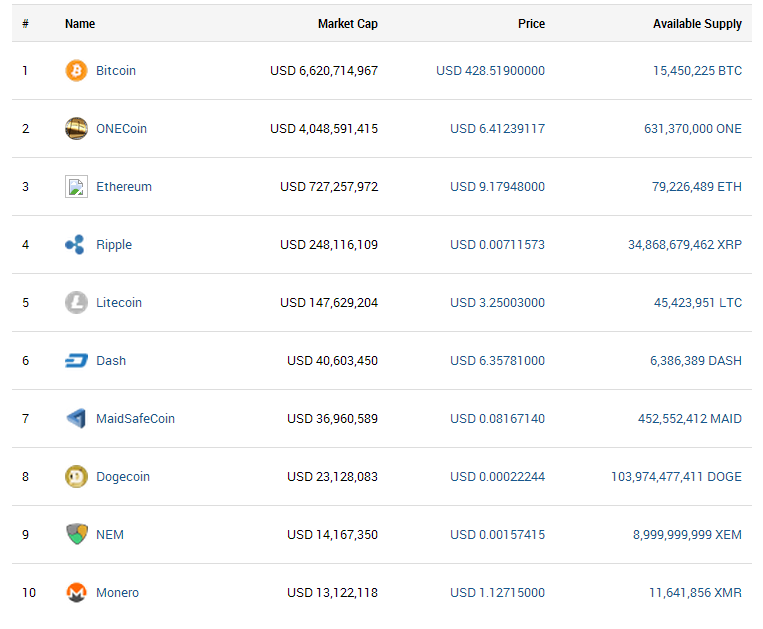763x629 pixels.
Task: Click supply 6,386,389 DASH
Action: click(x=696, y=360)
